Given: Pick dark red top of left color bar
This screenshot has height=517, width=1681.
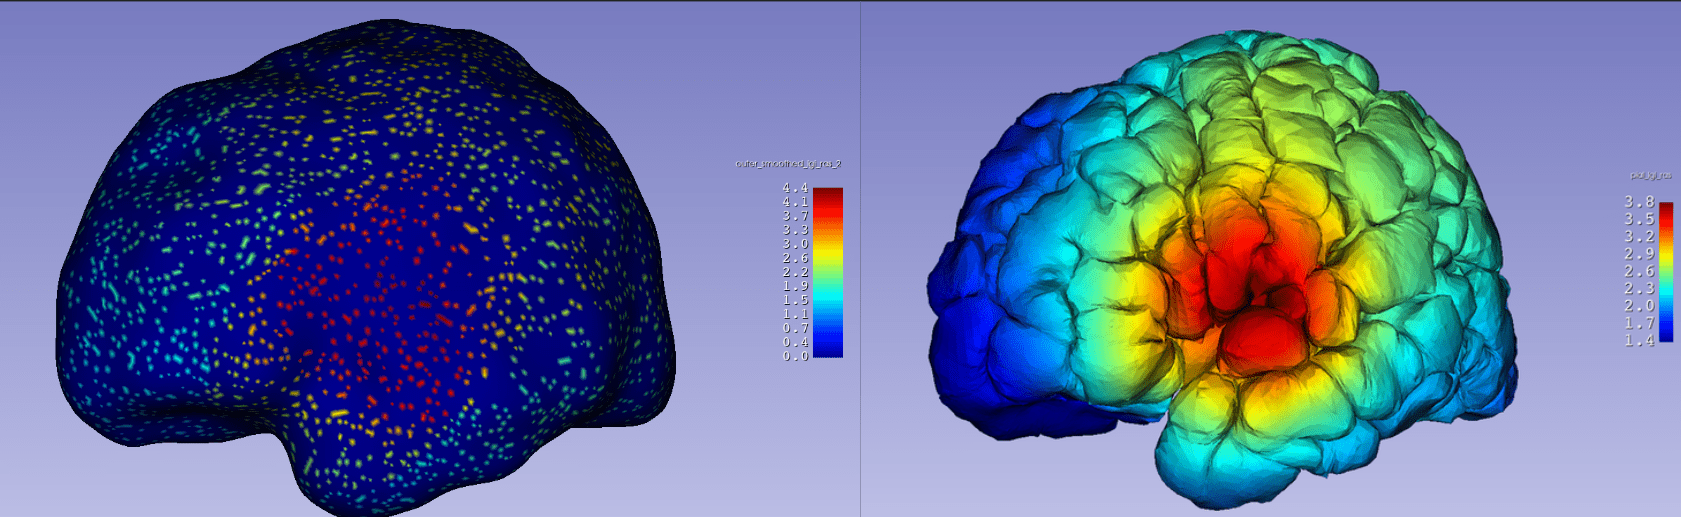Looking at the screenshot, I should (827, 193).
